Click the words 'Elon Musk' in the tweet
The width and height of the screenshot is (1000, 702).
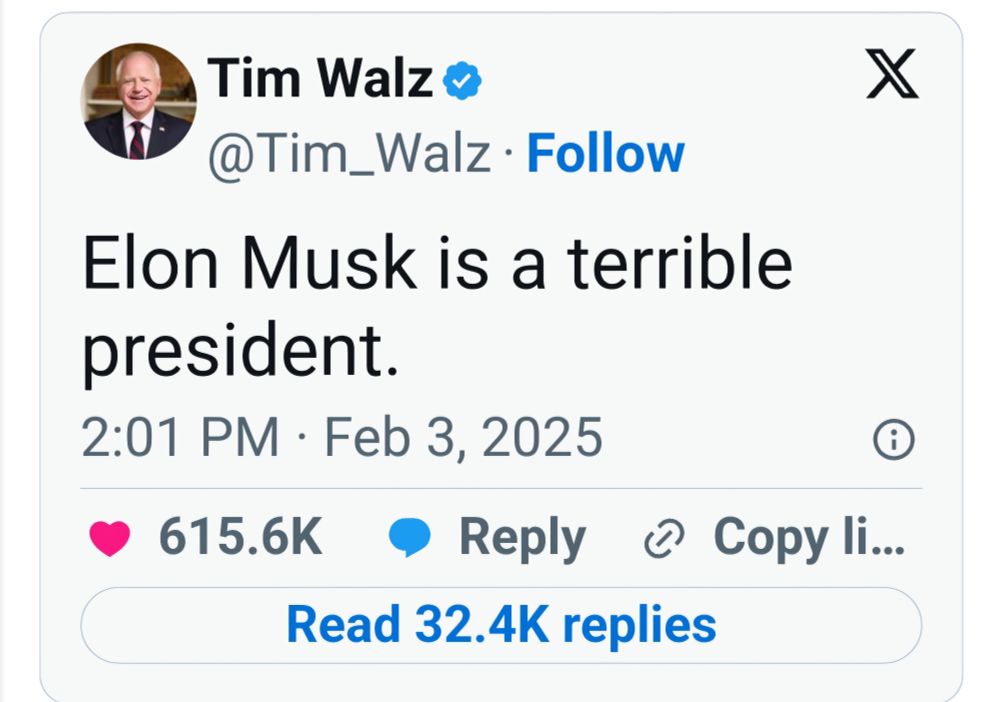(x=248, y=264)
